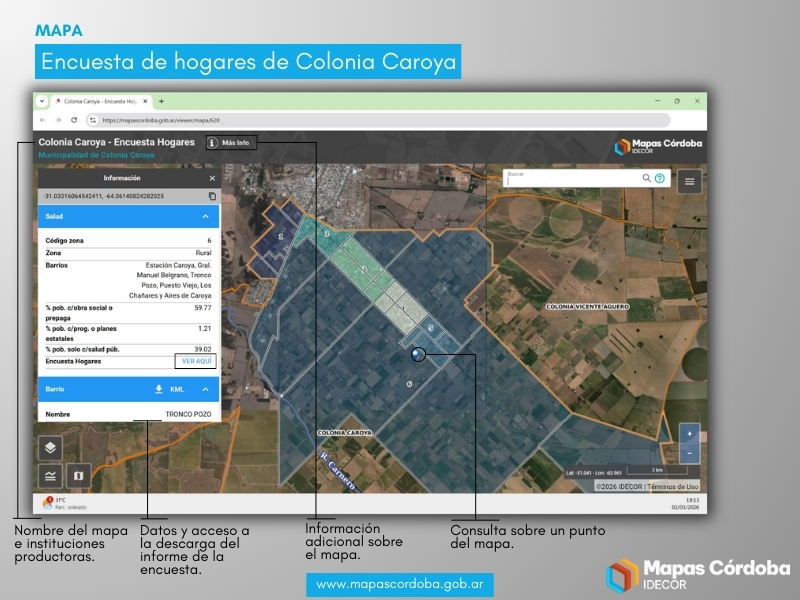Image resolution: width=800 pixels, height=600 pixels.
Task: Zoom in the map with plus button
Action: (x=690, y=434)
